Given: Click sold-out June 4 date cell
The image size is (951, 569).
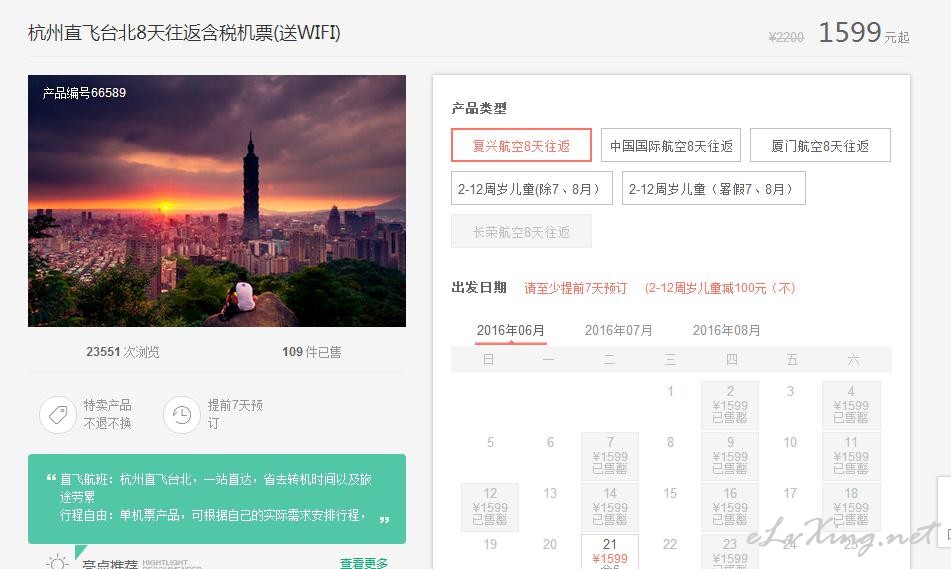Looking at the screenshot, I should (851, 405).
